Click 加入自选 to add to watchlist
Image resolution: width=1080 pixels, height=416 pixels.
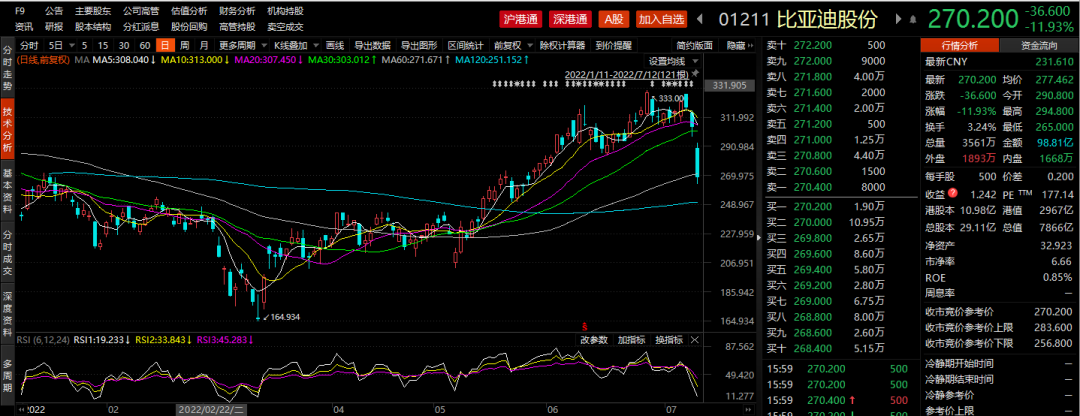tap(661, 19)
